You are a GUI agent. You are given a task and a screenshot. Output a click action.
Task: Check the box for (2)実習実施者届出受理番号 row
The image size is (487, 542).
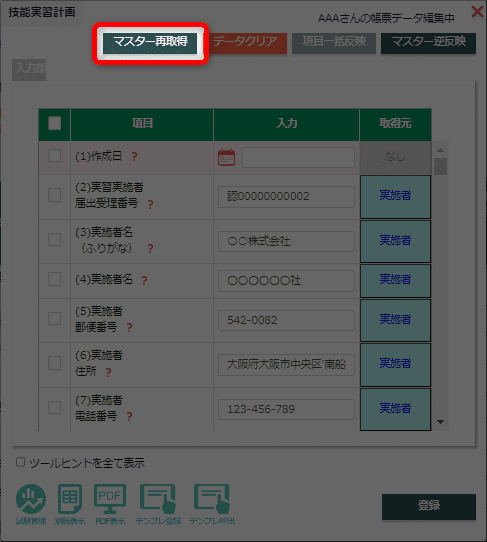[55, 195]
